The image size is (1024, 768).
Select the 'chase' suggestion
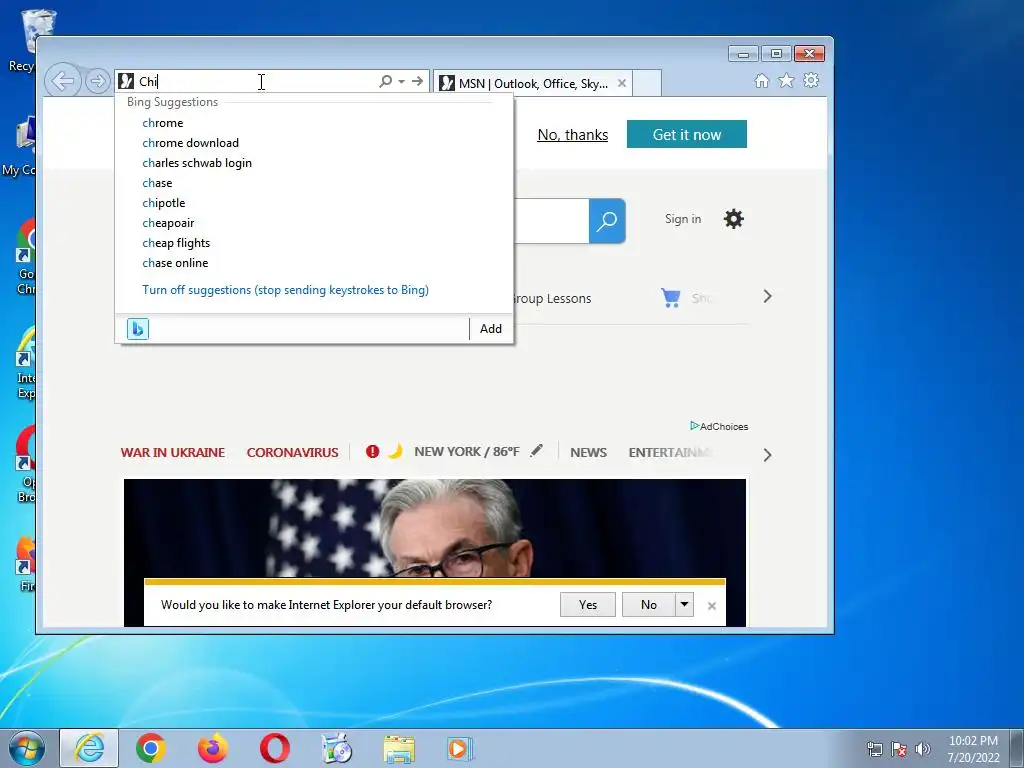(x=157, y=183)
